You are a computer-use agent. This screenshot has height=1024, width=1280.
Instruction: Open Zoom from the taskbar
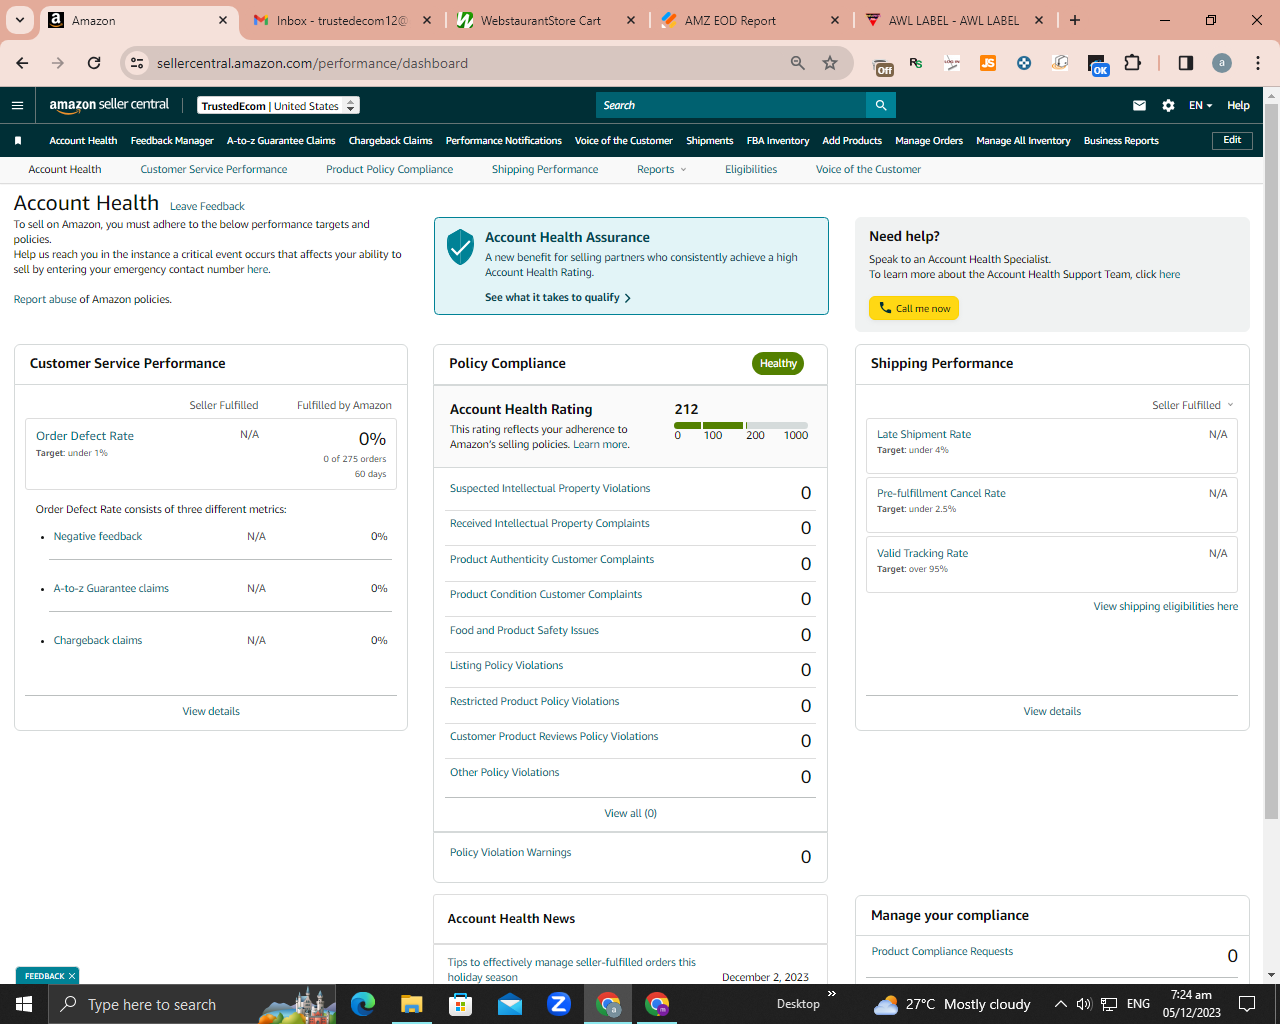pos(559,1004)
